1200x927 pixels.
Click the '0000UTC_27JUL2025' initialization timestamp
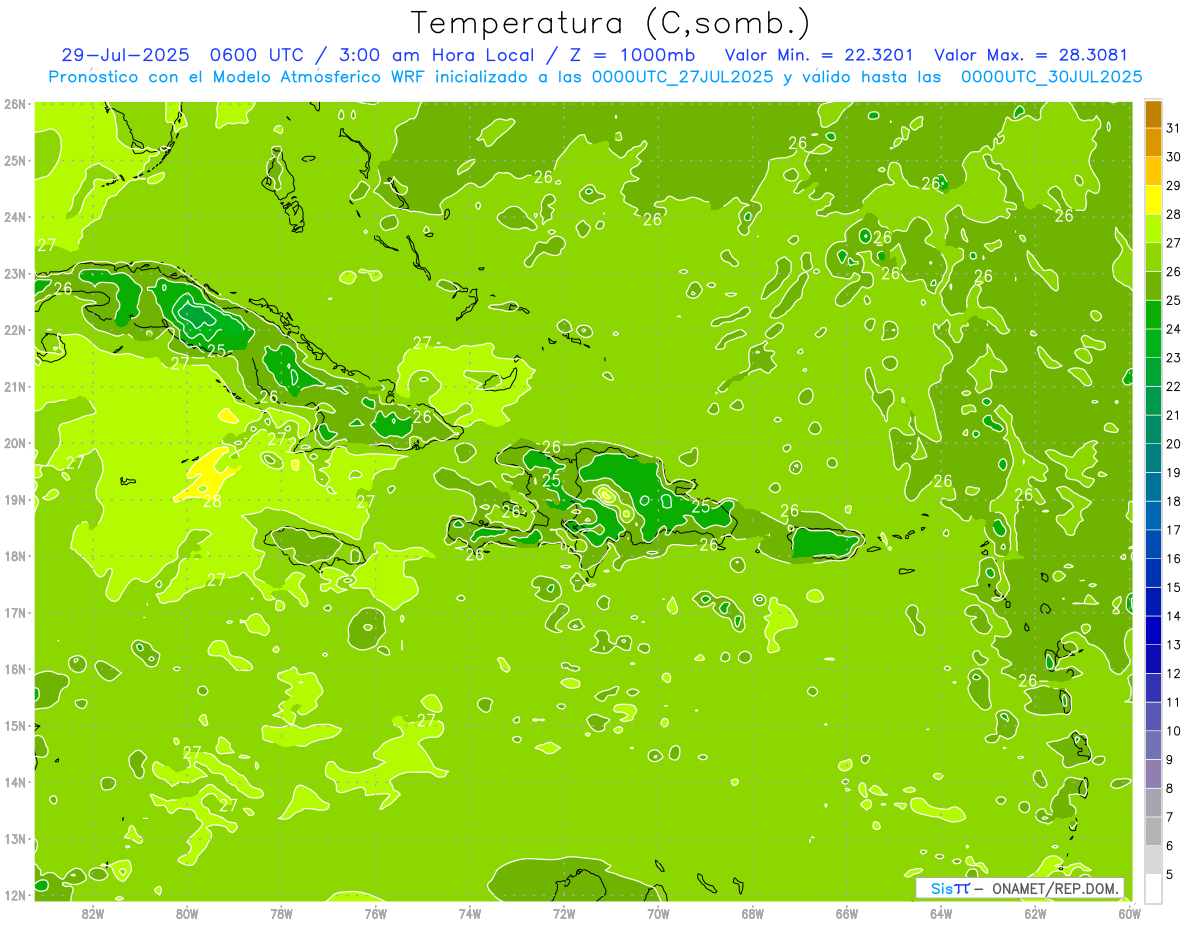[682, 77]
